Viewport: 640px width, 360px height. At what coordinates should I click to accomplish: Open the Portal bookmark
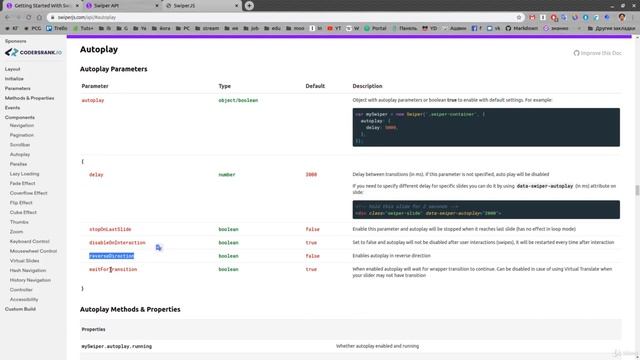[x=375, y=29]
